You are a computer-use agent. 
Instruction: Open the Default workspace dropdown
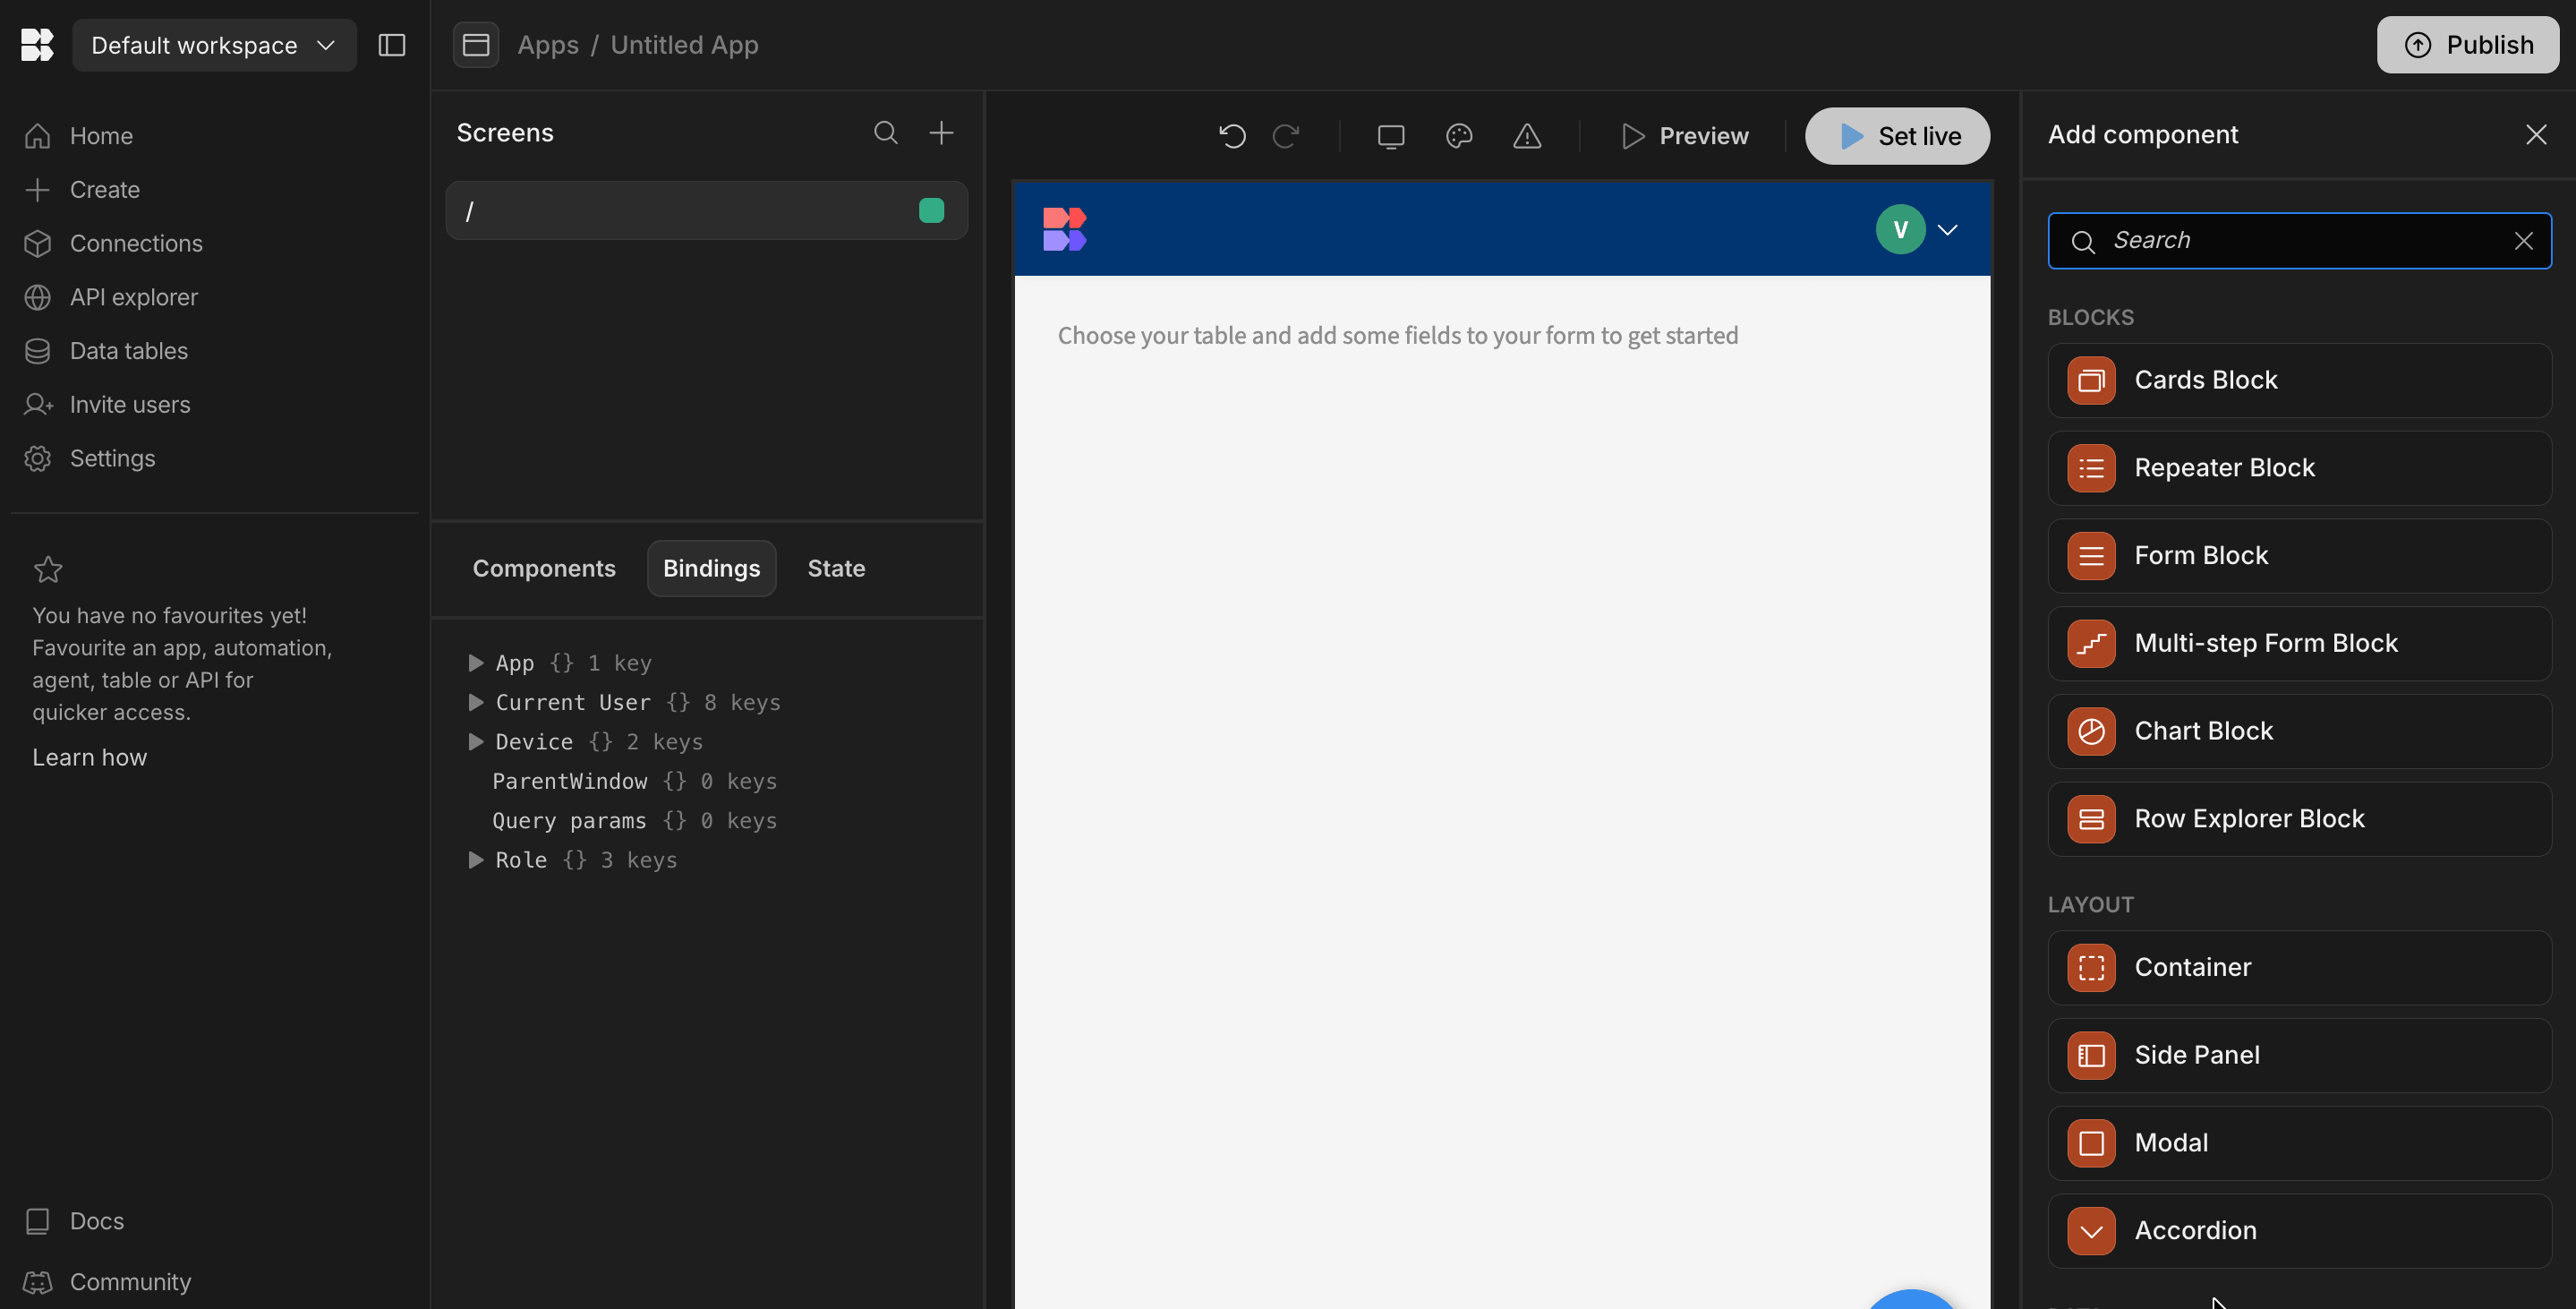pyautogui.click(x=214, y=45)
